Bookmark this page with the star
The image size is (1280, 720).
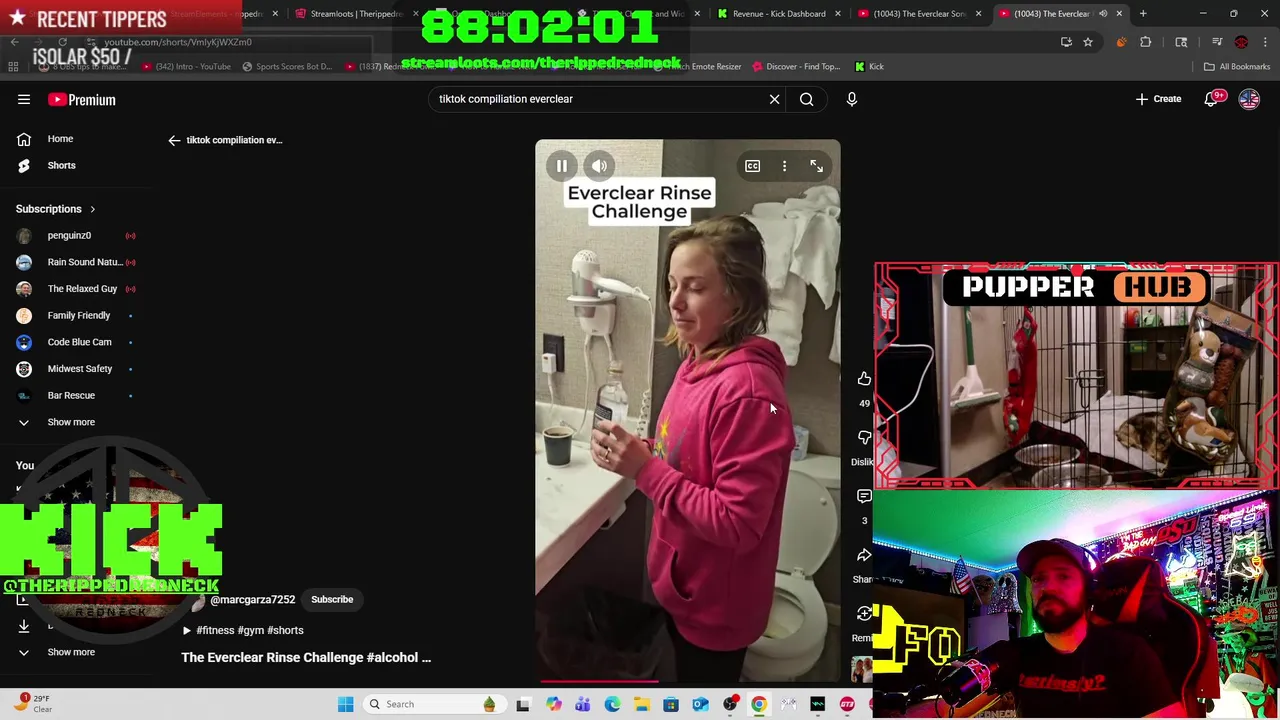pyautogui.click(x=1088, y=42)
